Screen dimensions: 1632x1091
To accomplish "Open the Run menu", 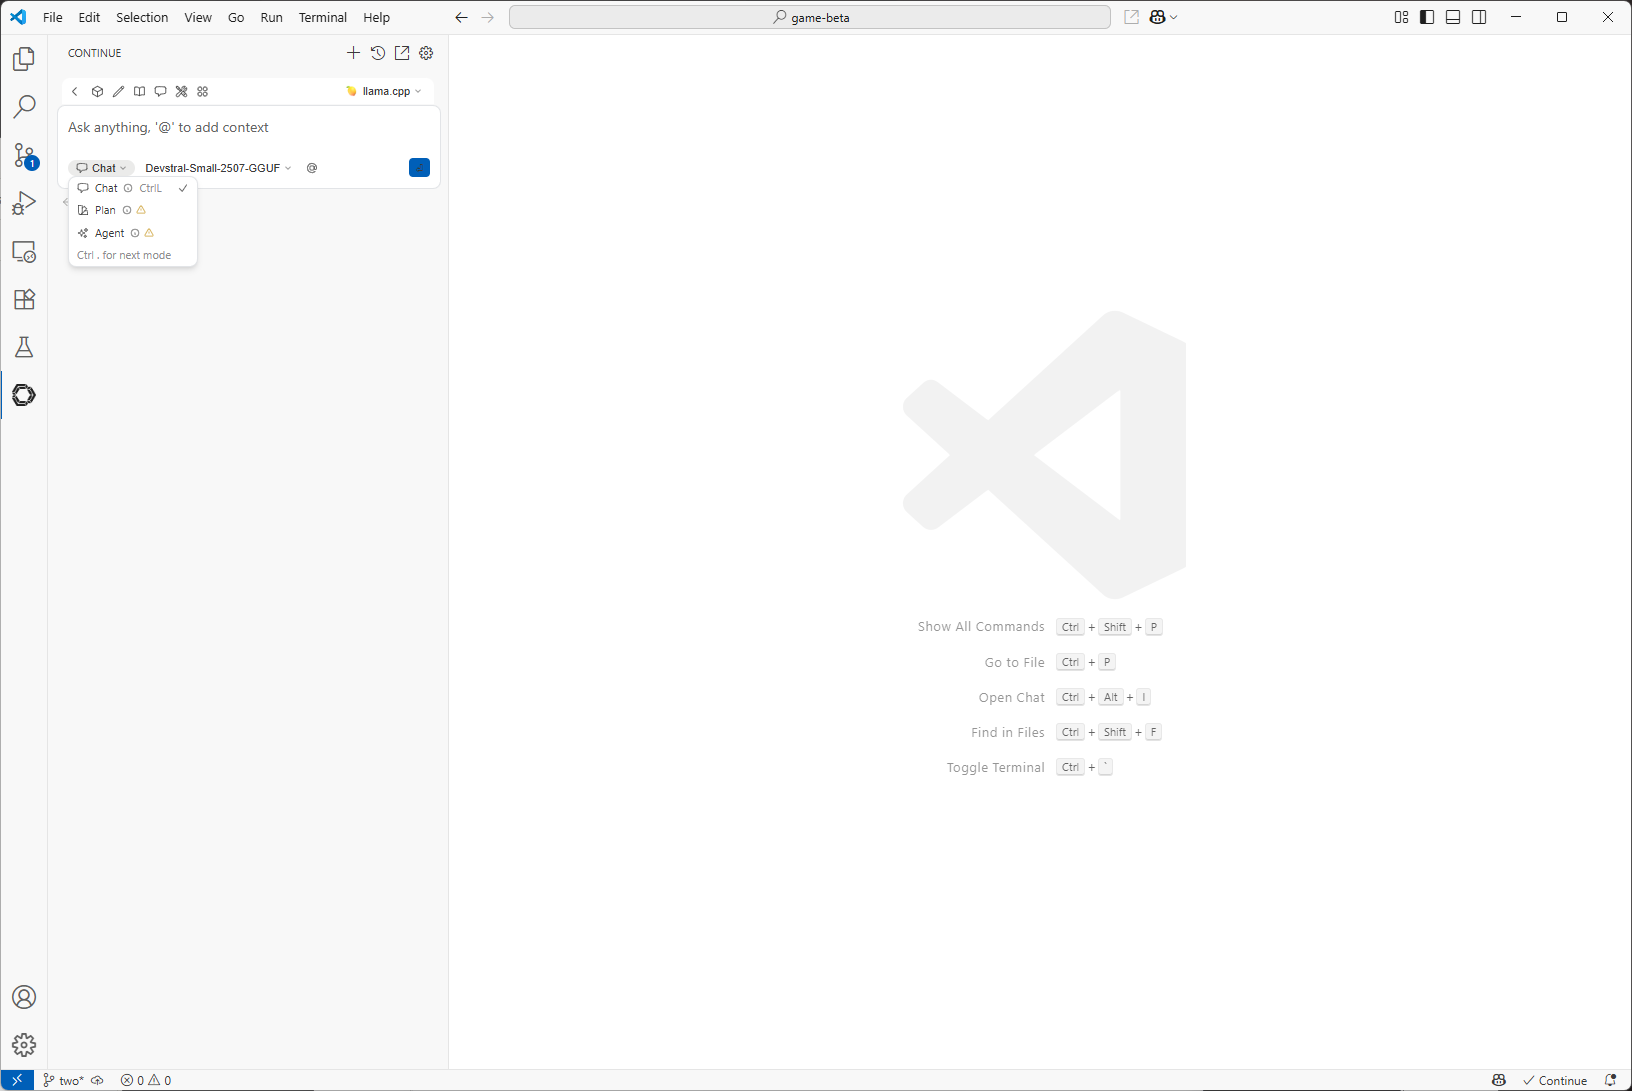I will click(271, 17).
